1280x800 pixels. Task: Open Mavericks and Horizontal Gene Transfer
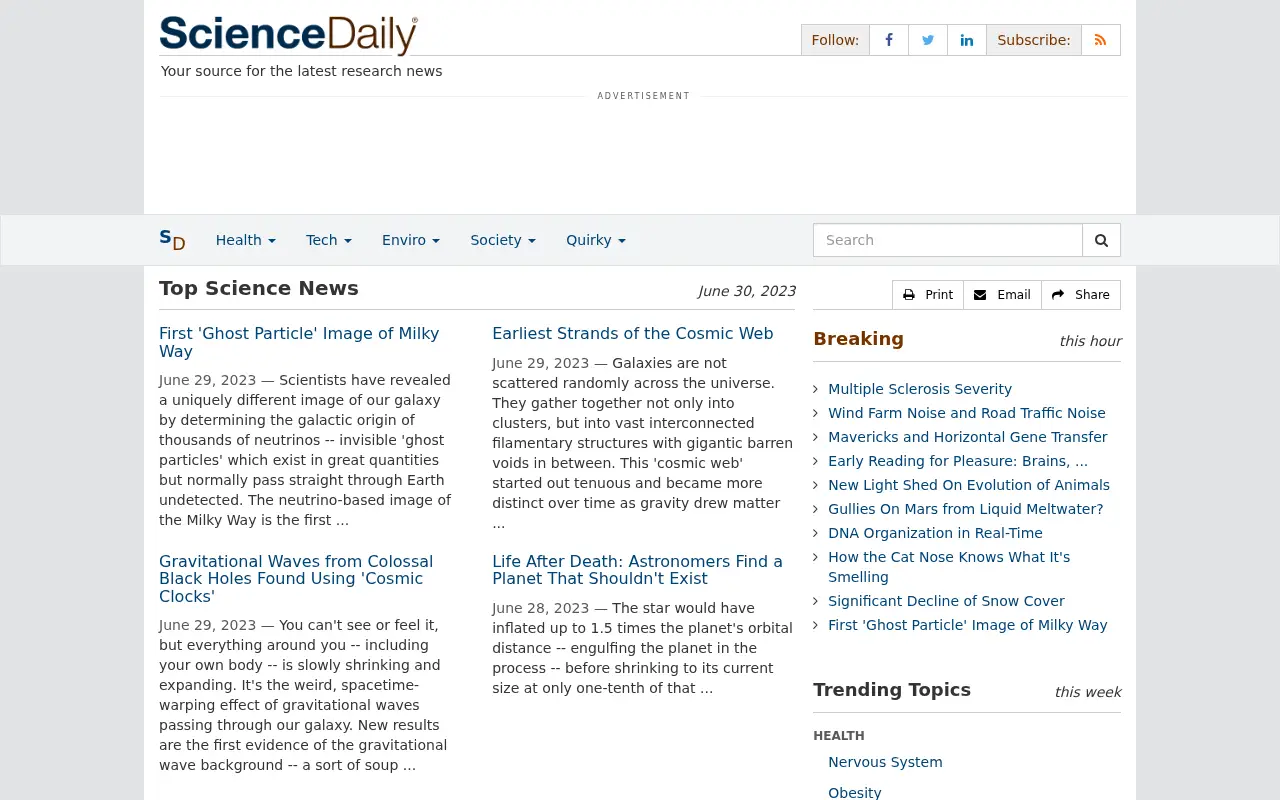click(x=968, y=437)
